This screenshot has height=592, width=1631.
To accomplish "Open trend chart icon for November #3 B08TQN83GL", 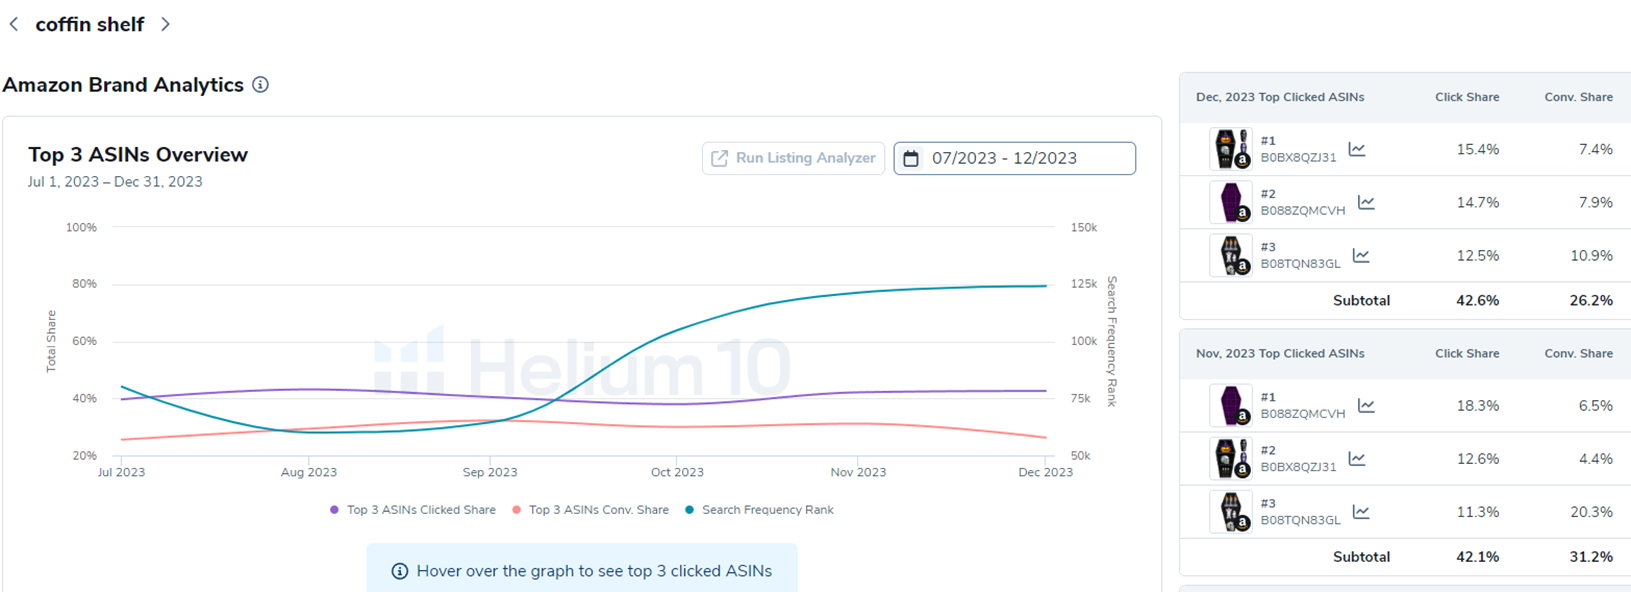I will tap(1361, 511).
